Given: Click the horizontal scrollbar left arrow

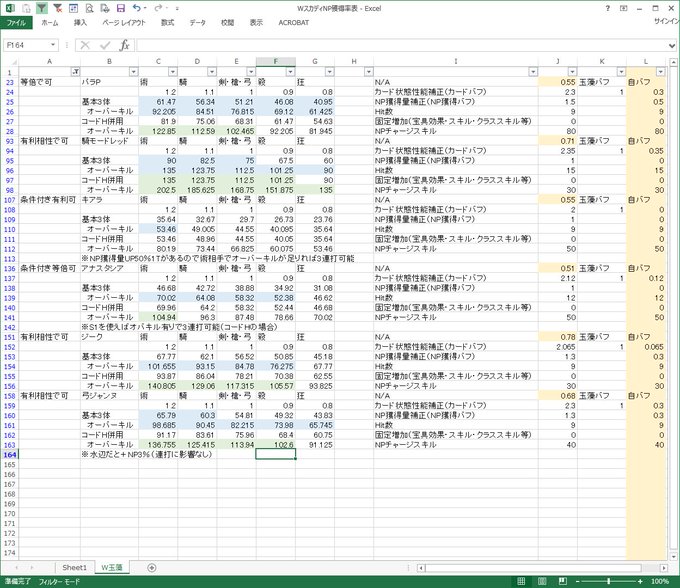Looking at the screenshot, I should (x=421, y=568).
